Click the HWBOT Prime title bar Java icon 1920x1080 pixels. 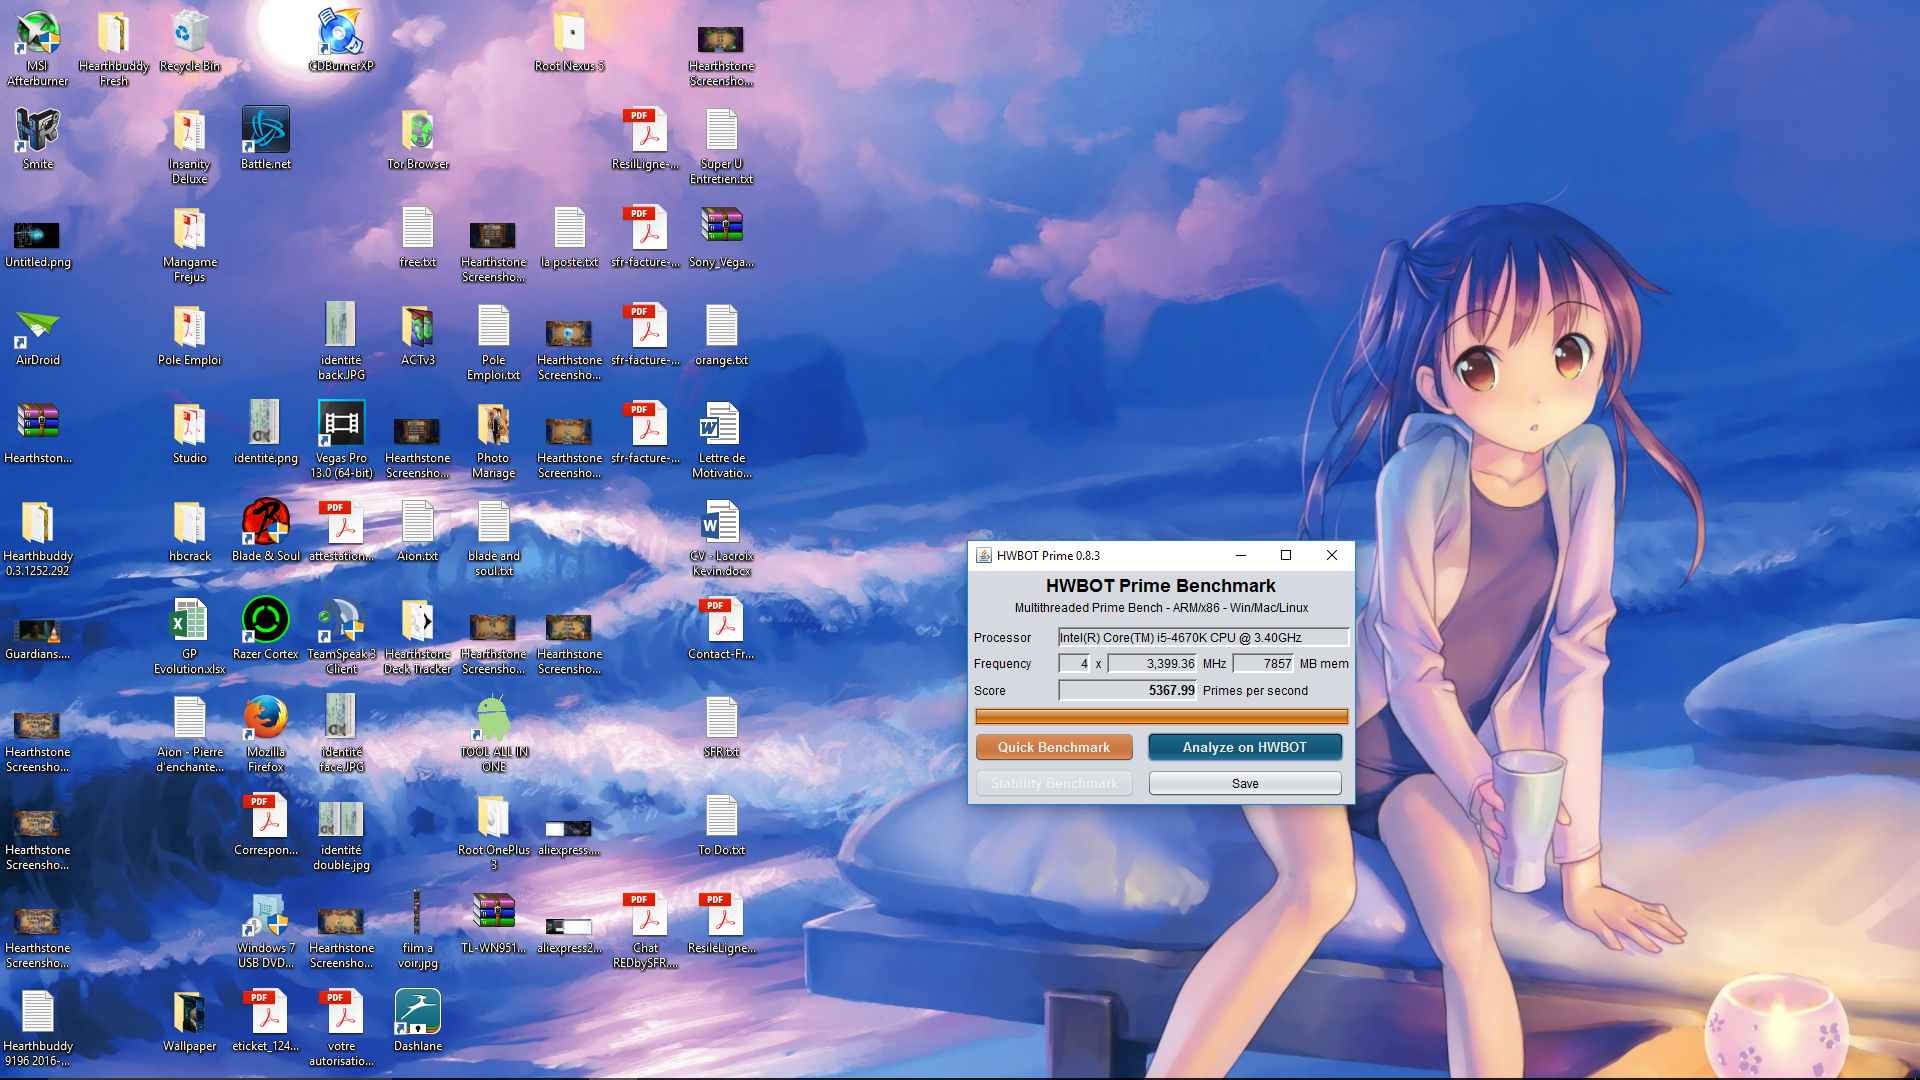(x=984, y=555)
